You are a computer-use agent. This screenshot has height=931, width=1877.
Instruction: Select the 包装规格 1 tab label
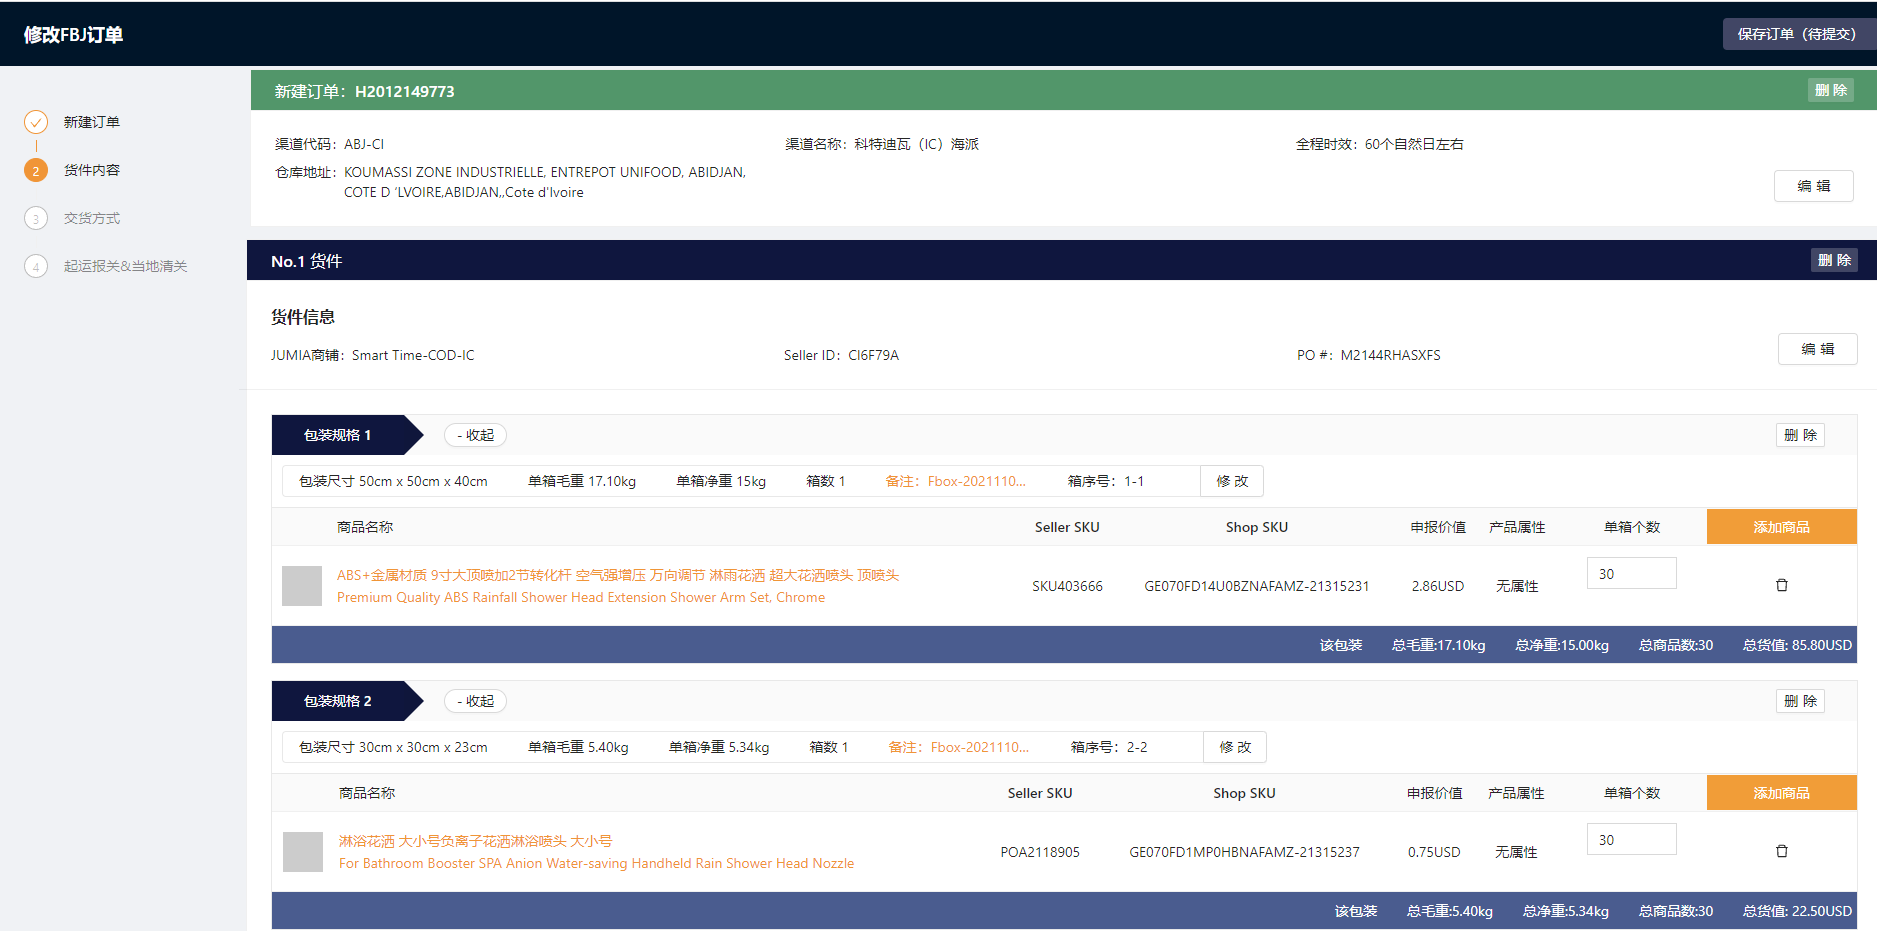coord(338,435)
